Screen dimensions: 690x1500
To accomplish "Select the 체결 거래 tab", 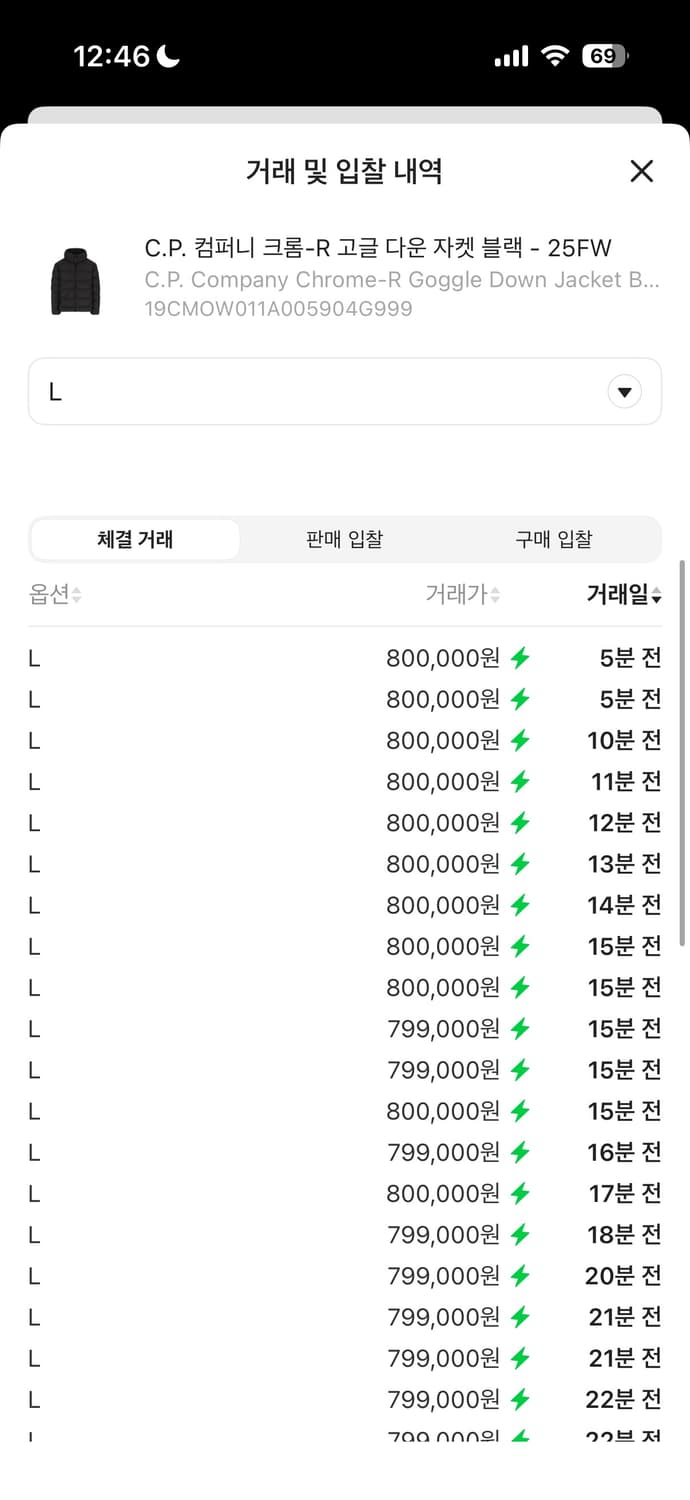I will click(x=135, y=538).
